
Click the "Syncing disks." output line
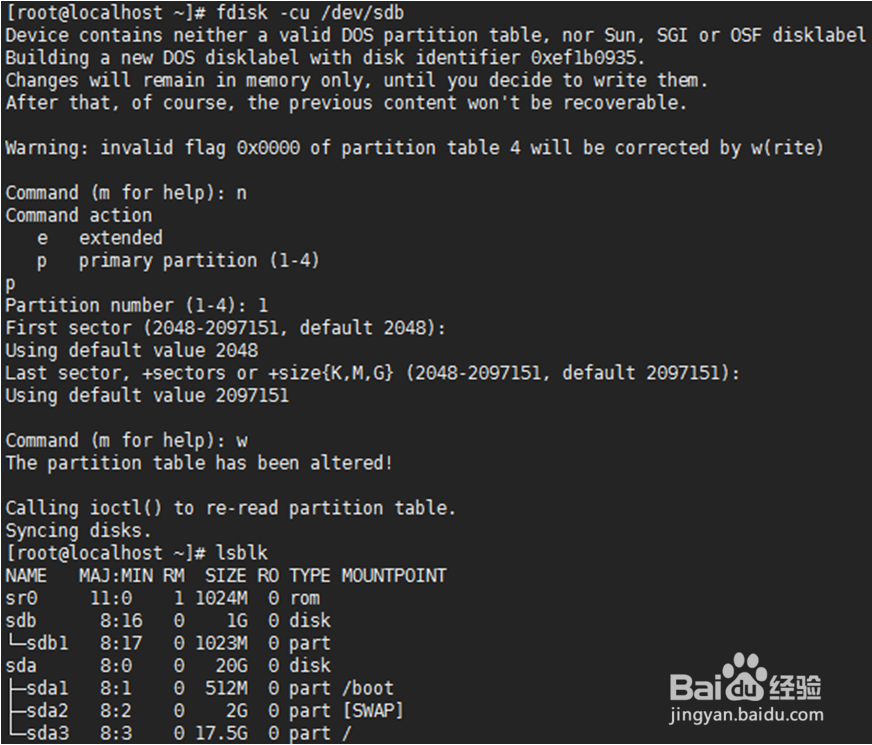pos(78,531)
